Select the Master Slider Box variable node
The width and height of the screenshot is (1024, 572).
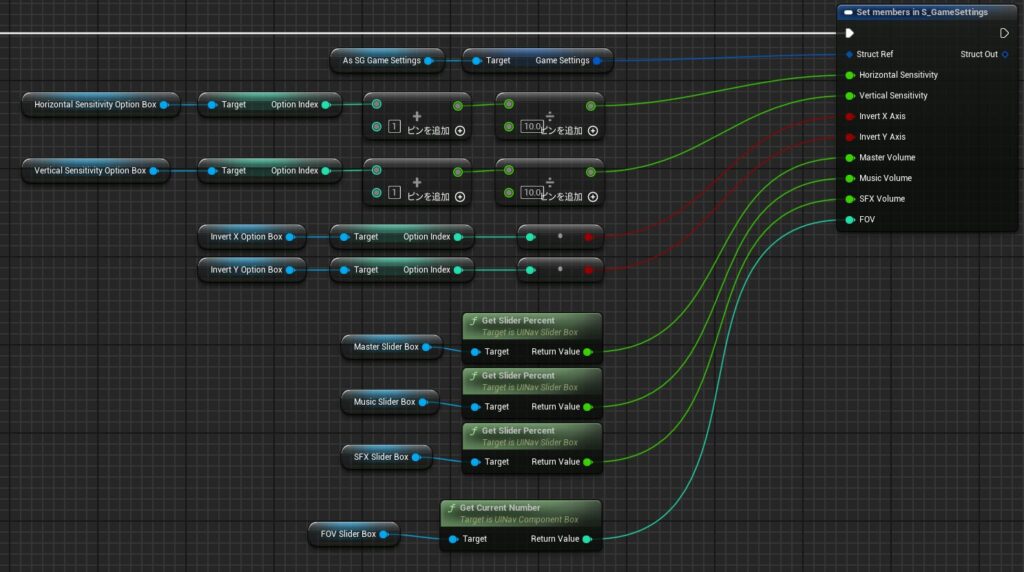tap(391, 347)
